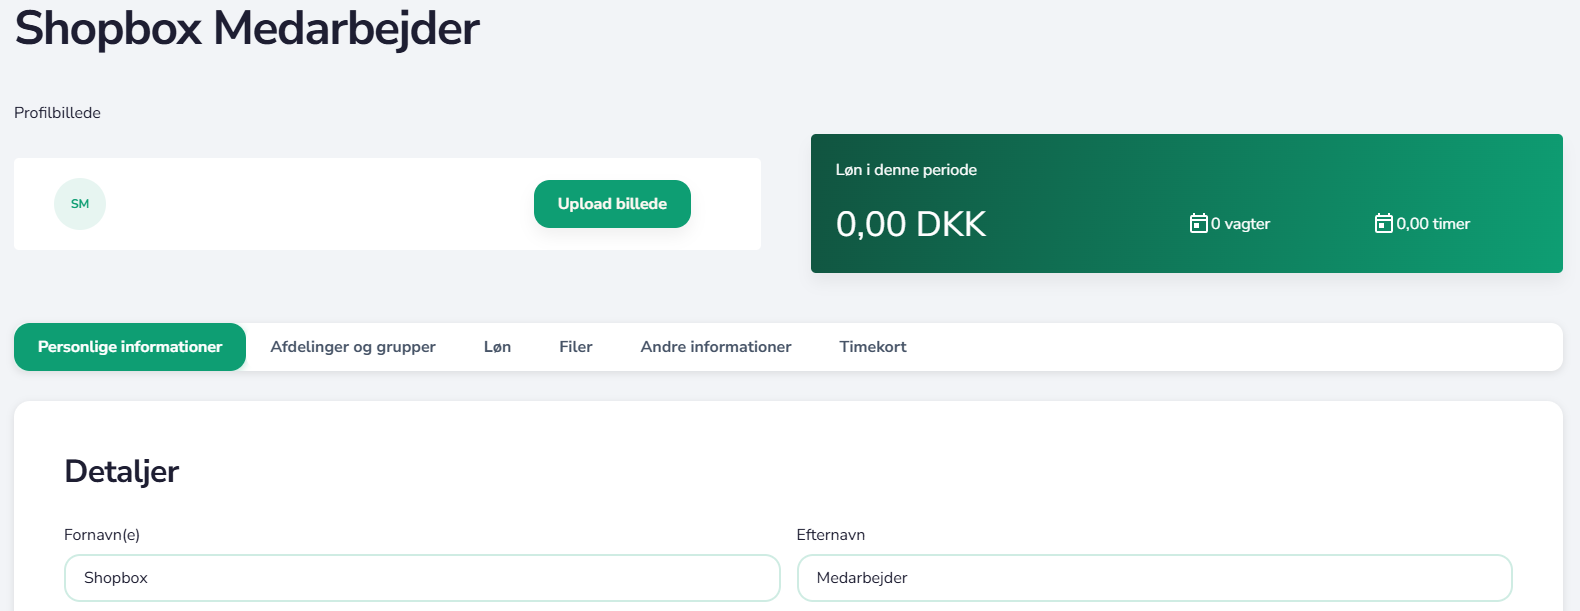Click the Efternavn field label
1580x611 pixels.
pos(830,535)
